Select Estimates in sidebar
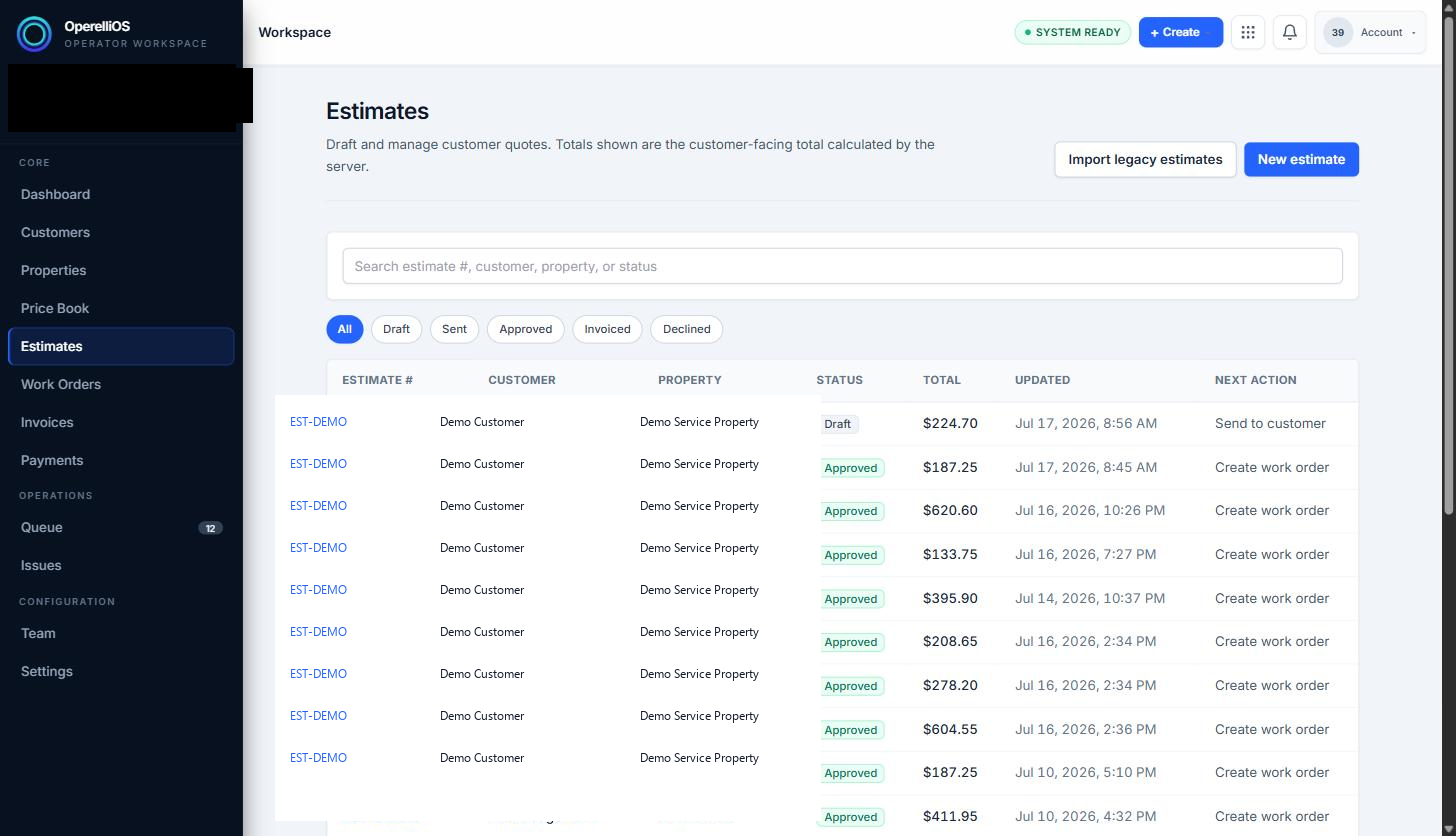The width and height of the screenshot is (1456, 836). click(121, 346)
